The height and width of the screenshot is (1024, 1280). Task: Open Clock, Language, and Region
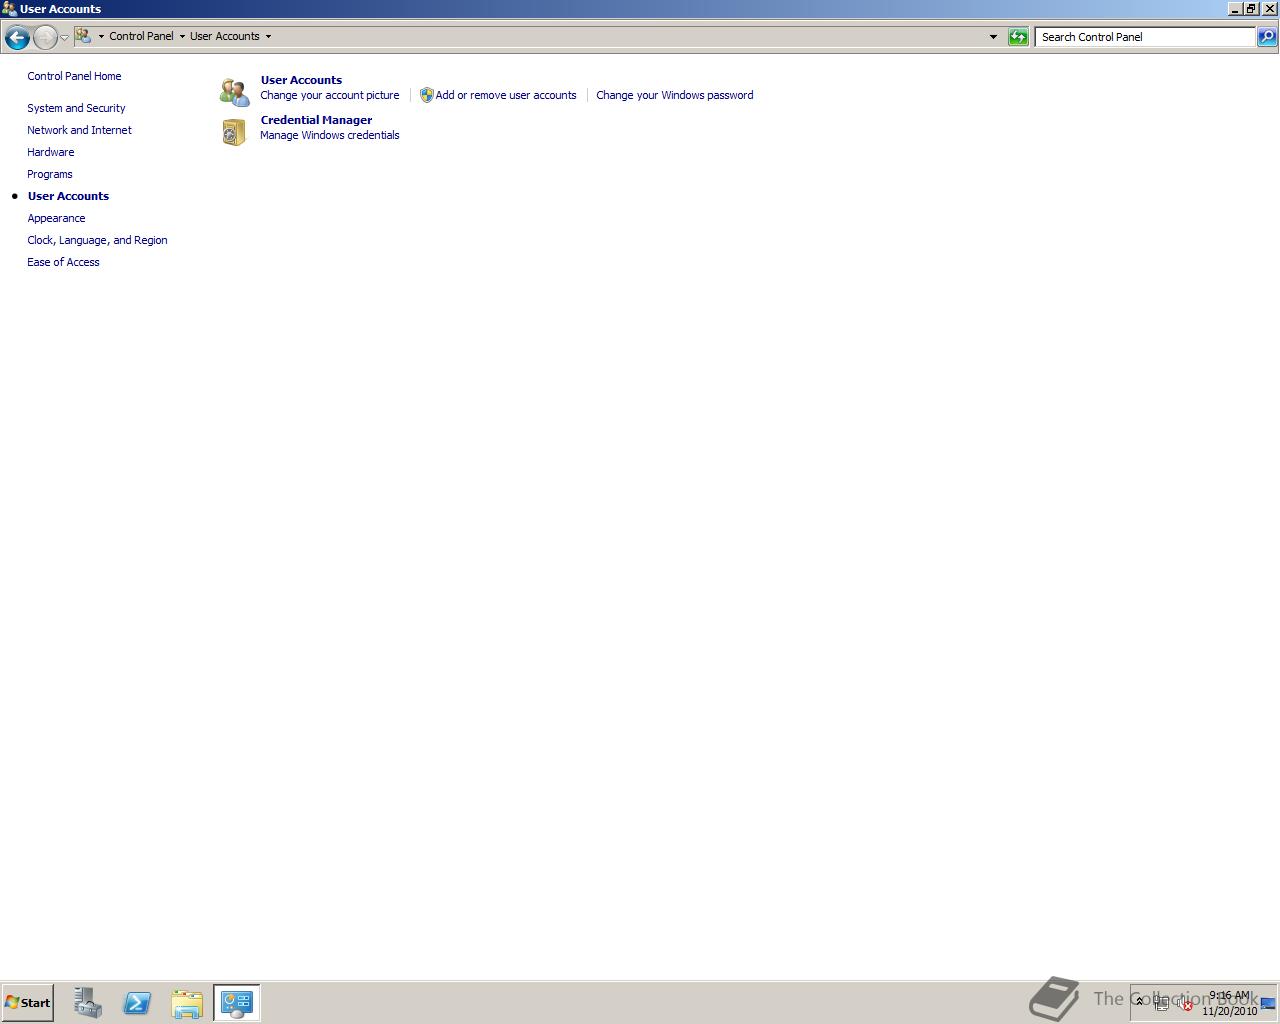97,240
